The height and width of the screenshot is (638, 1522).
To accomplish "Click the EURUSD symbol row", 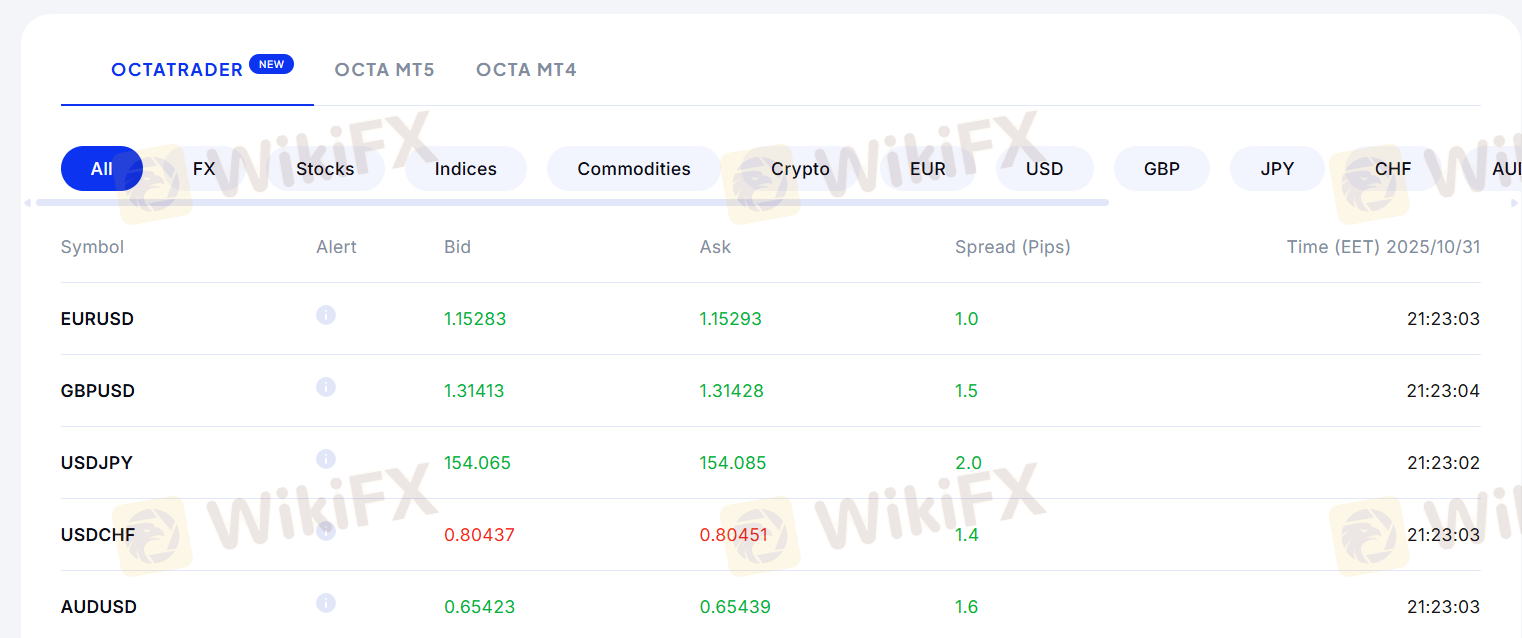I will click(97, 319).
